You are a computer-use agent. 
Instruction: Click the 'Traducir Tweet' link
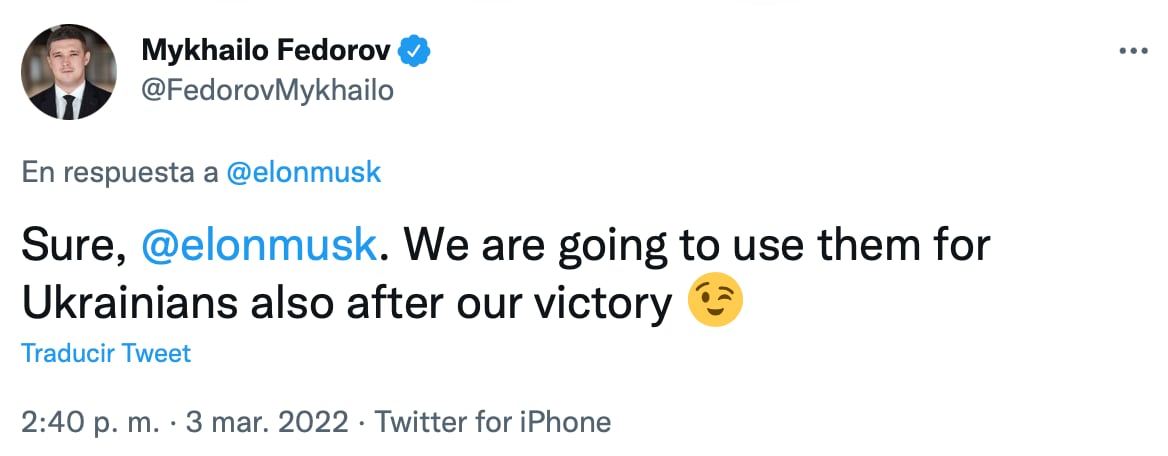106,353
